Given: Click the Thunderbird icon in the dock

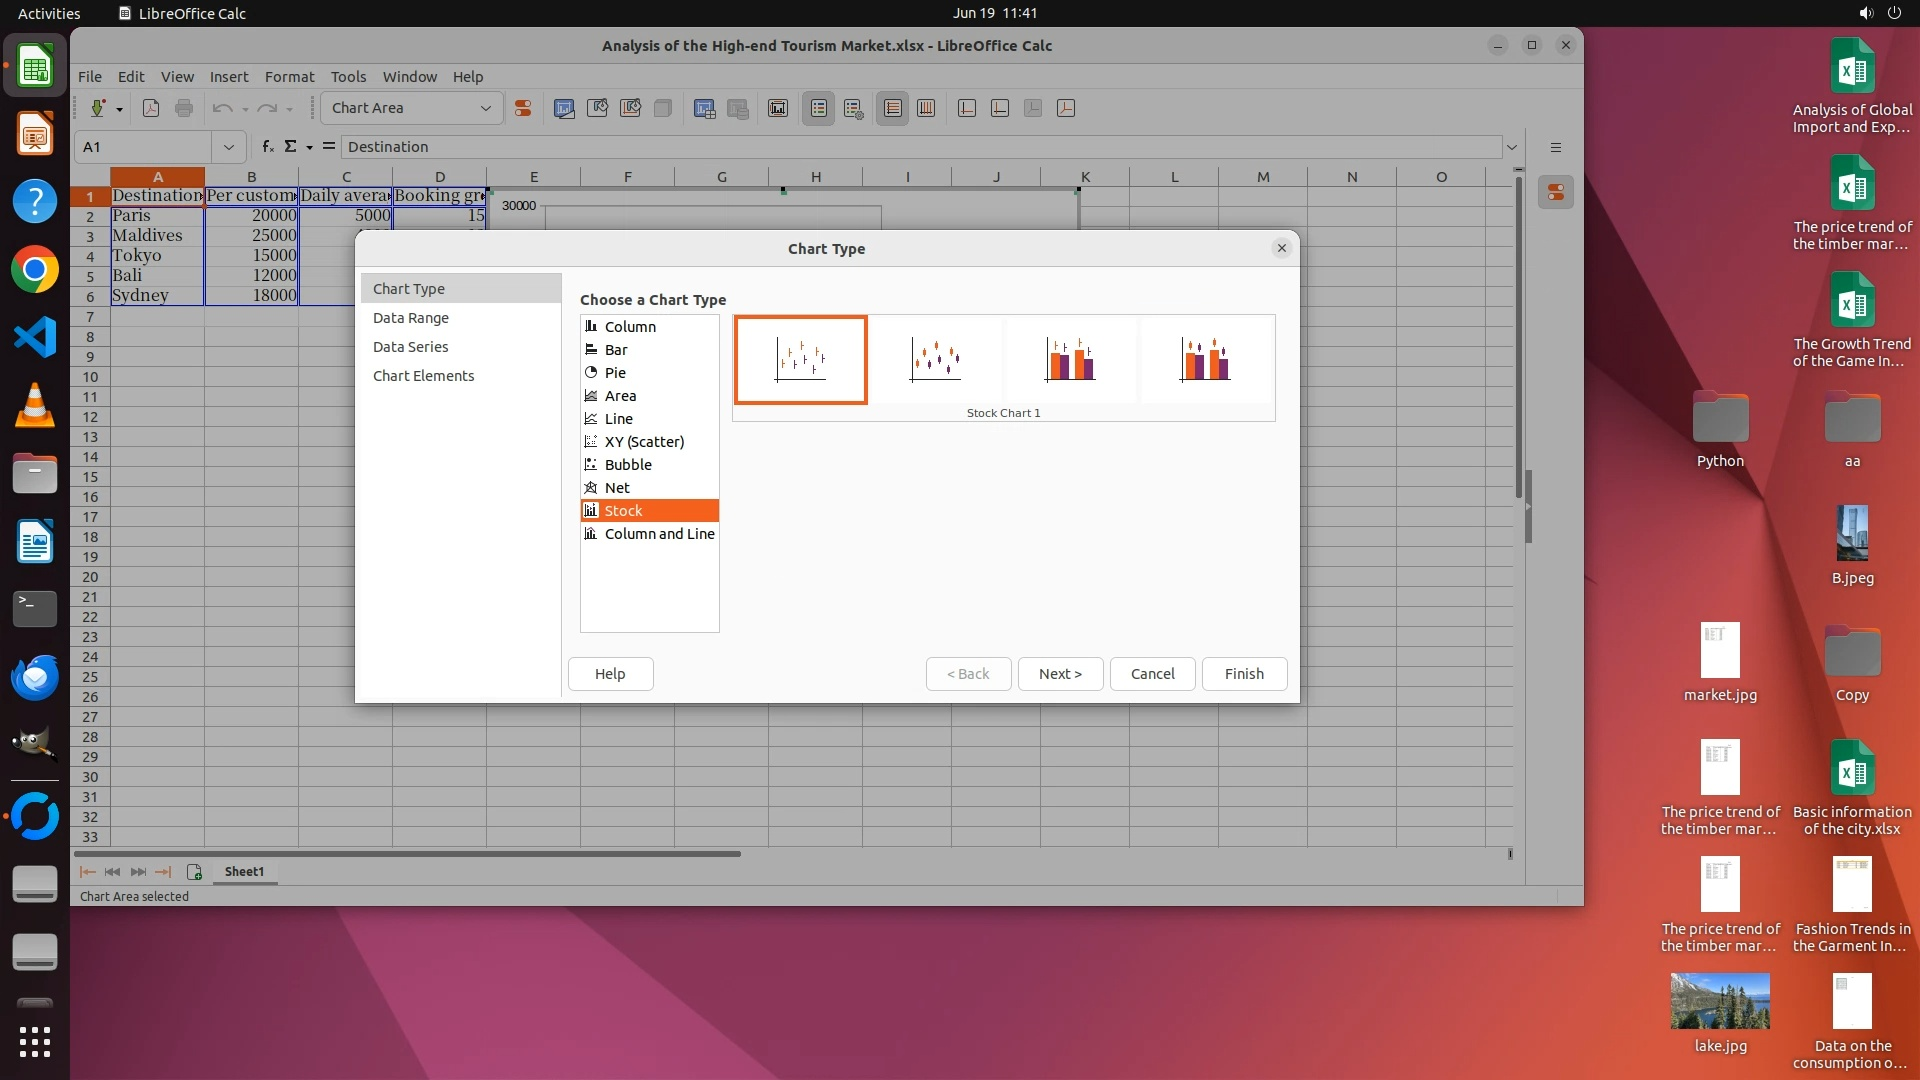Looking at the screenshot, I should pyautogui.click(x=35, y=678).
